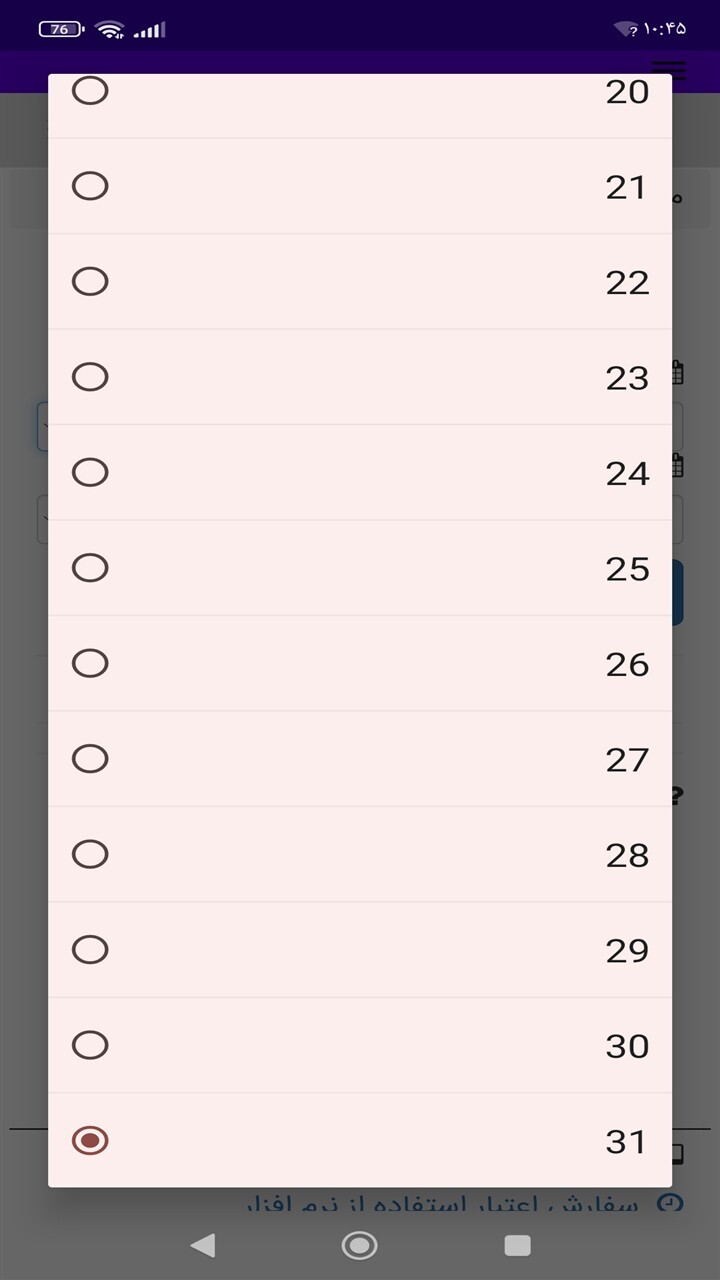720x1280 pixels.
Task: Tap the Android home circle icon
Action: click(359, 1245)
